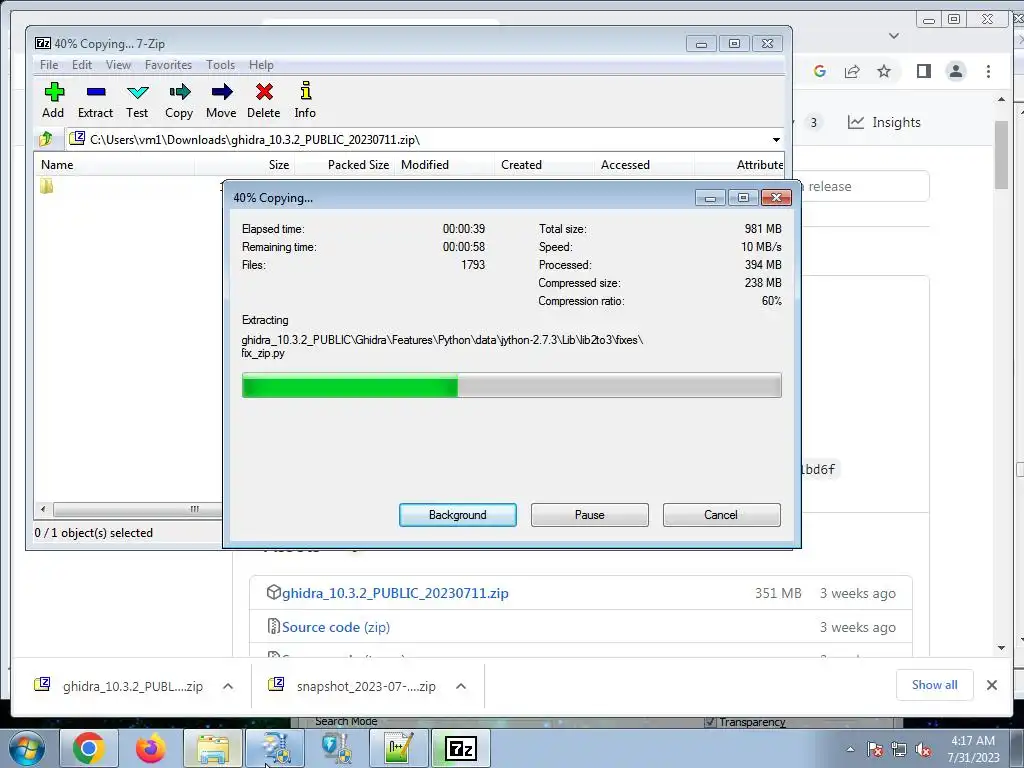Click volume icon in system tray
The height and width of the screenshot is (768, 1024).
(923, 749)
